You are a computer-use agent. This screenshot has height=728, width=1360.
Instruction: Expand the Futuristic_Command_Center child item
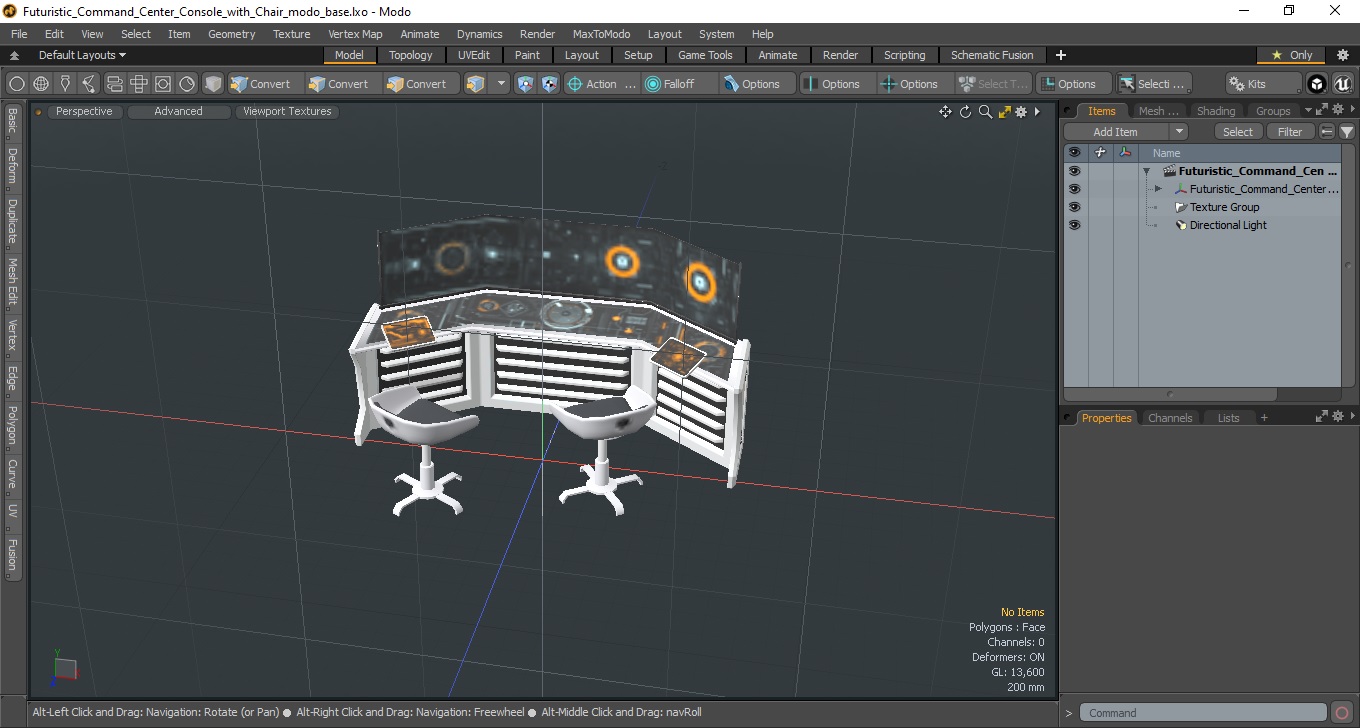pyautogui.click(x=1158, y=189)
